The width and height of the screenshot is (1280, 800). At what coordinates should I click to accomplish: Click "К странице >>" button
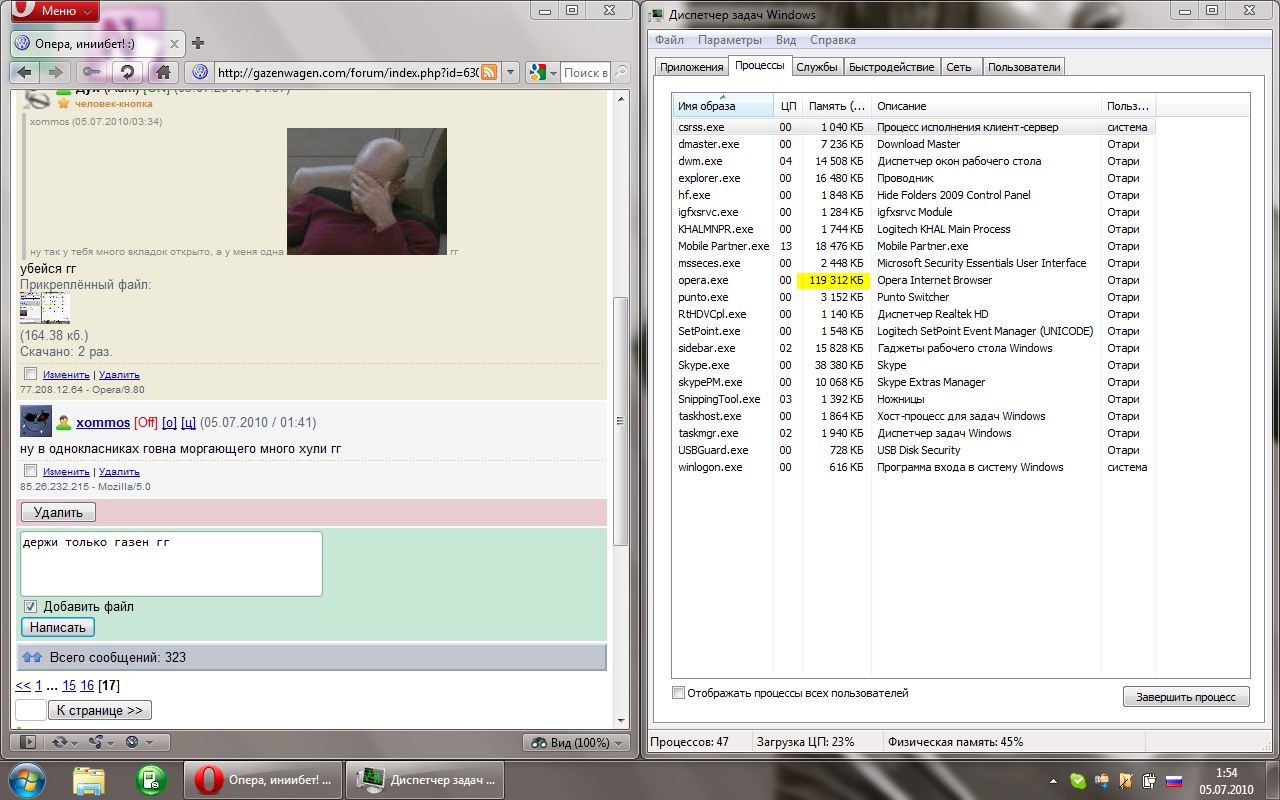point(99,710)
